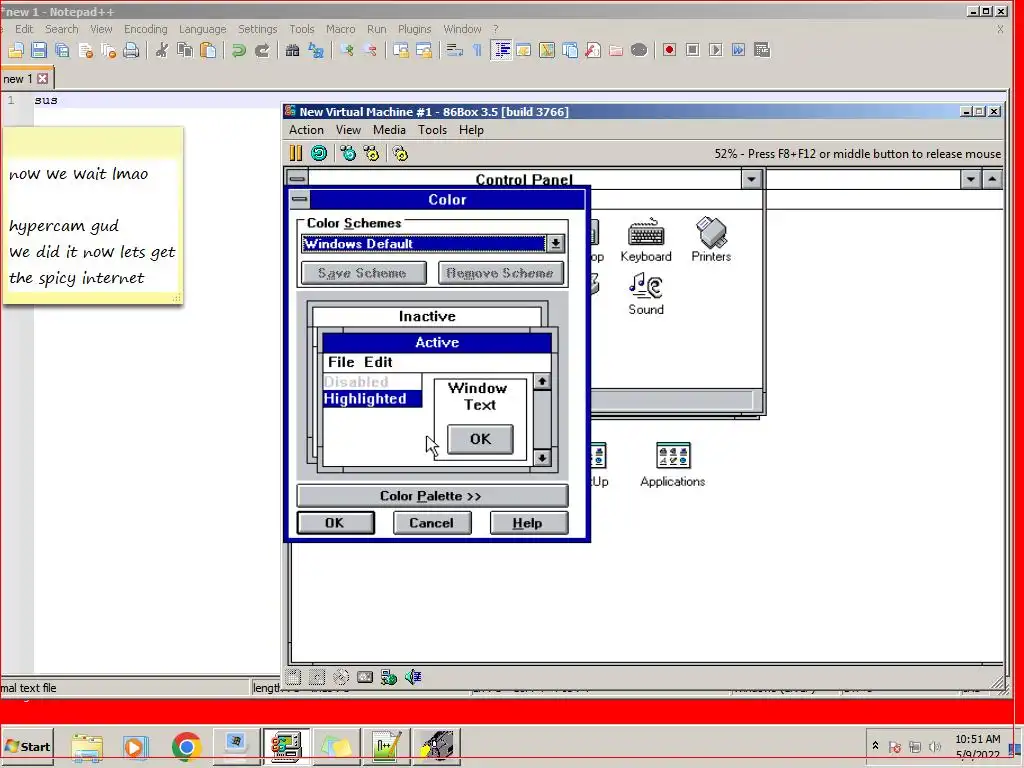1024x768 pixels.
Task: Open Find with binoculars icon
Action: pos(293,50)
